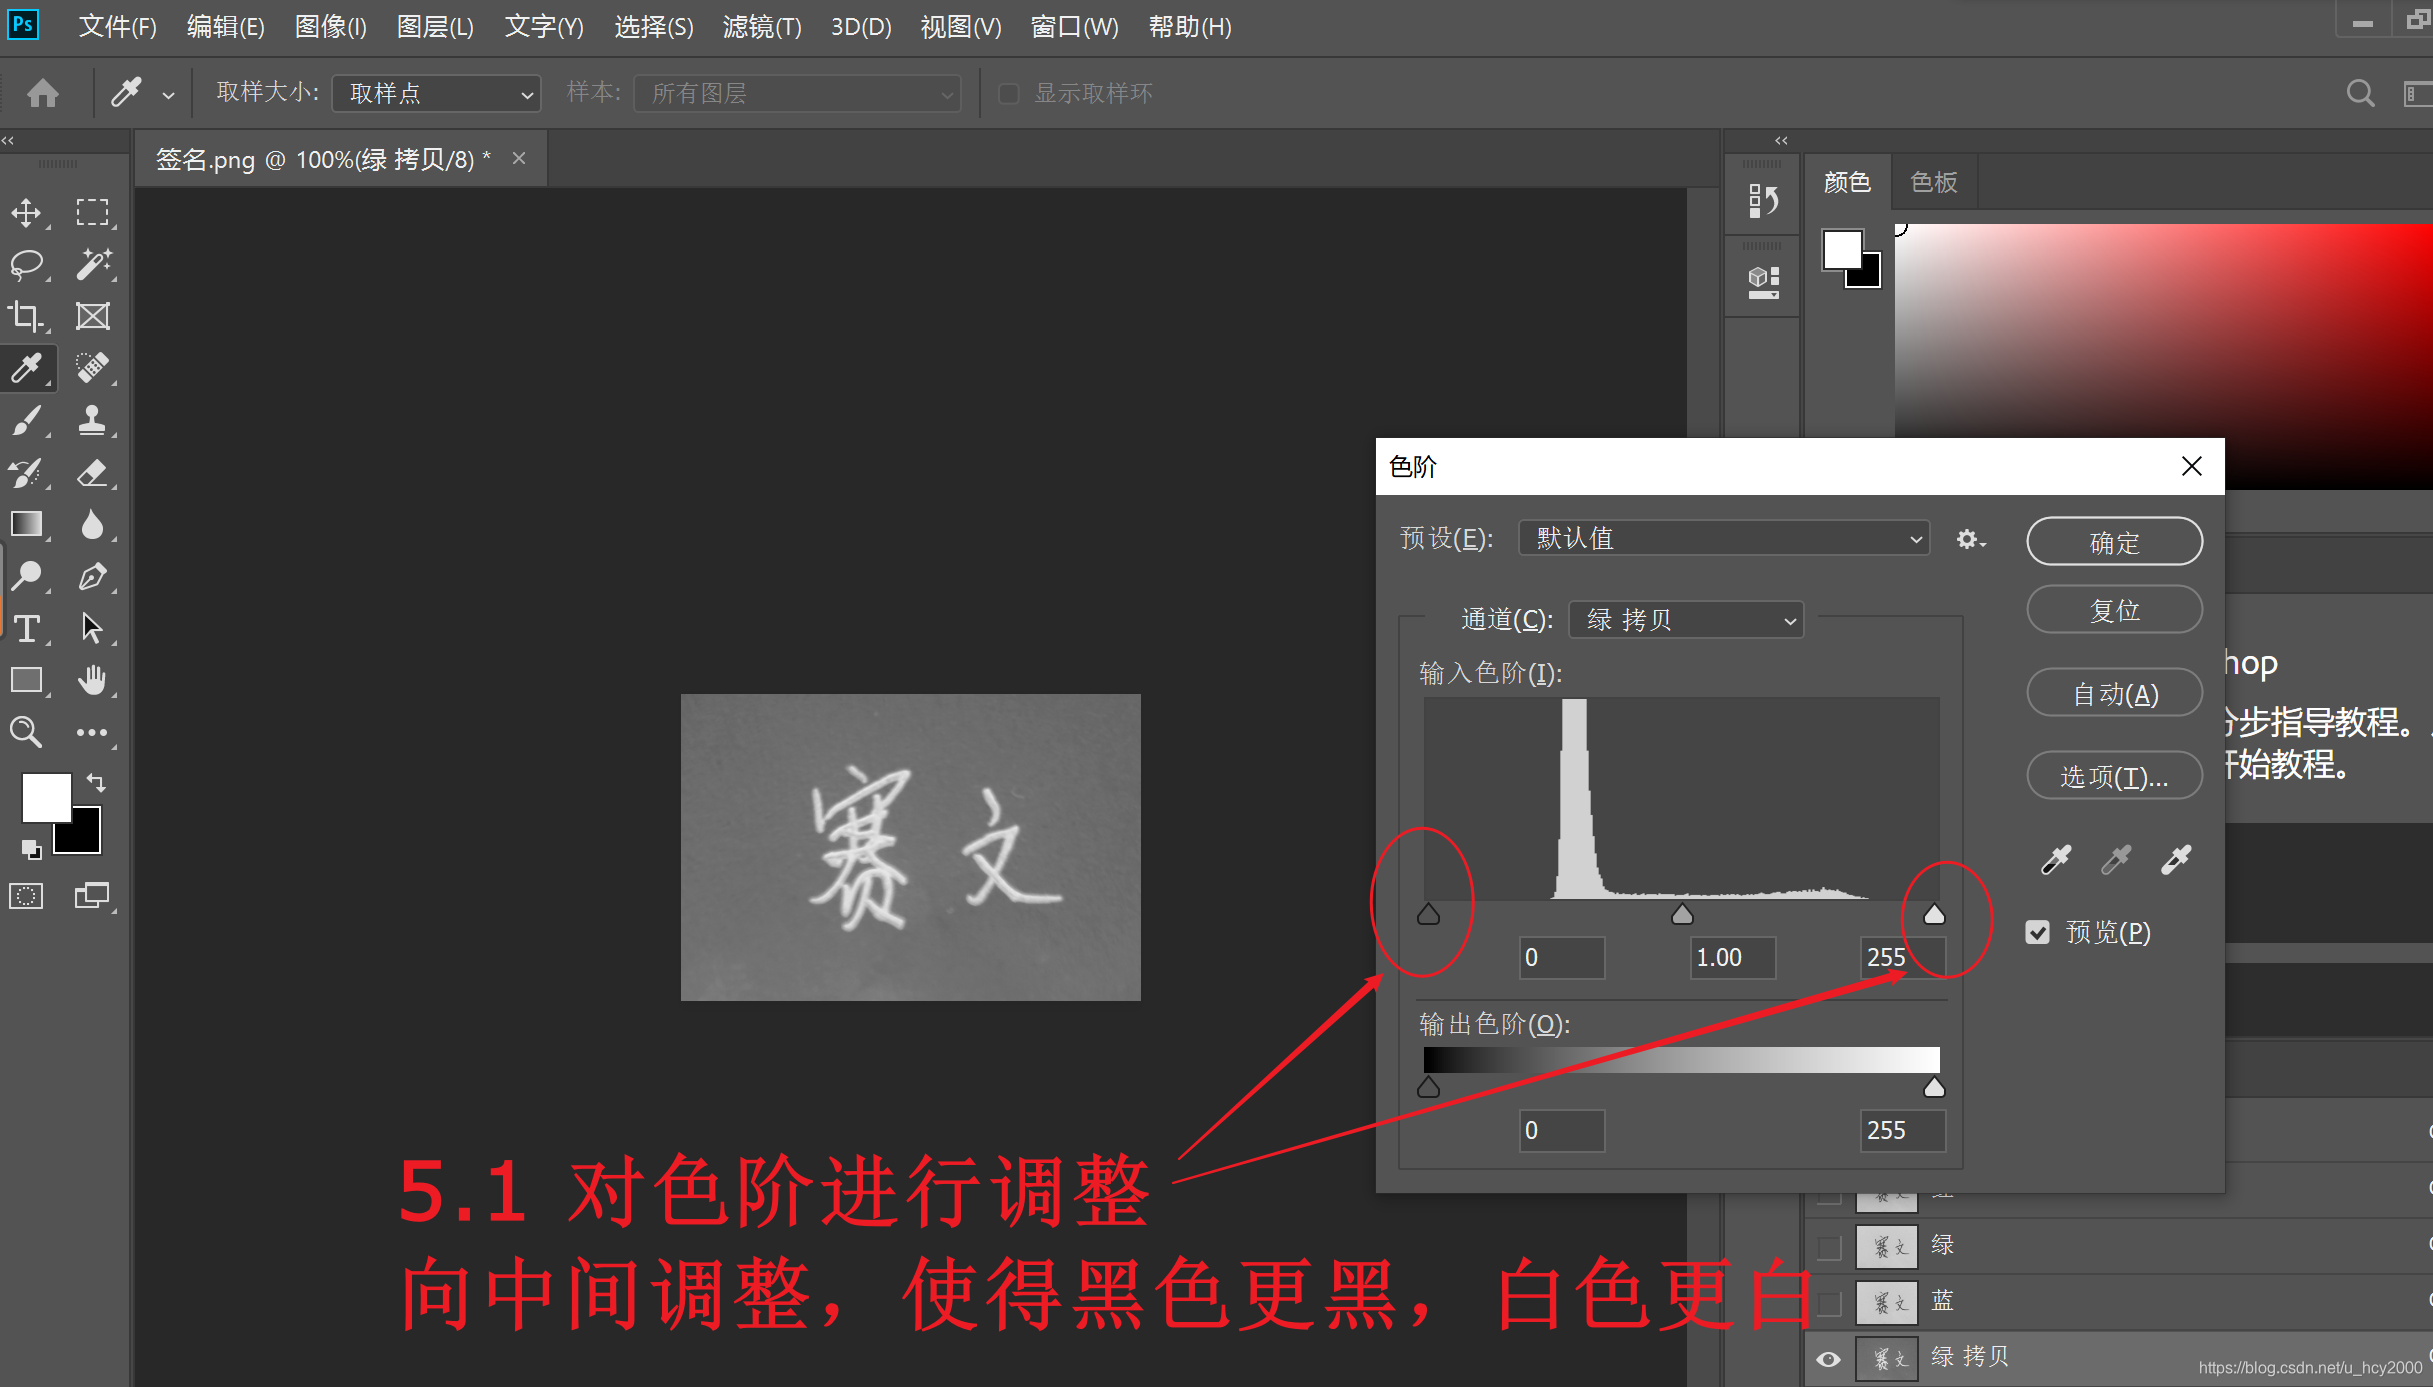Uncheck the 预览(P) preview checkbox
Image resolution: width=2433 pixels, height=1387 pixels.
tap(2037, 932)
